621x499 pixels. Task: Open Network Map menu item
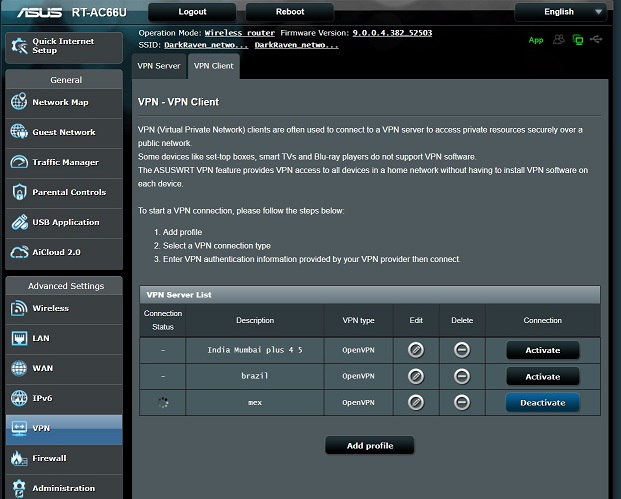(64, 102)
